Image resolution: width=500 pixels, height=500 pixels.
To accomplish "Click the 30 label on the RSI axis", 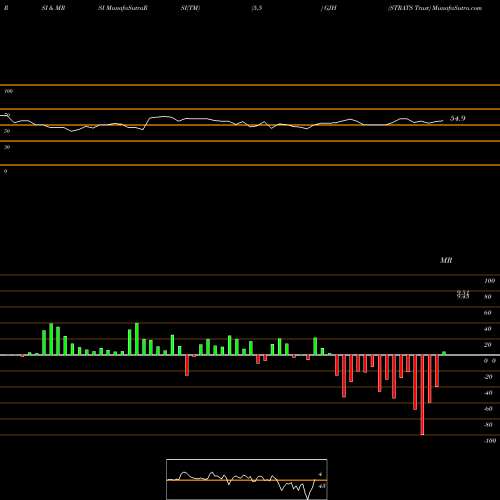I will (7, 147).
